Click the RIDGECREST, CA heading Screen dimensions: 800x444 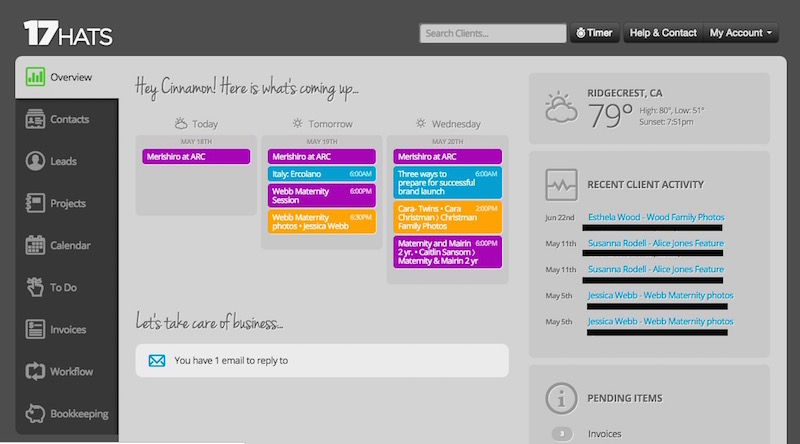625,93
